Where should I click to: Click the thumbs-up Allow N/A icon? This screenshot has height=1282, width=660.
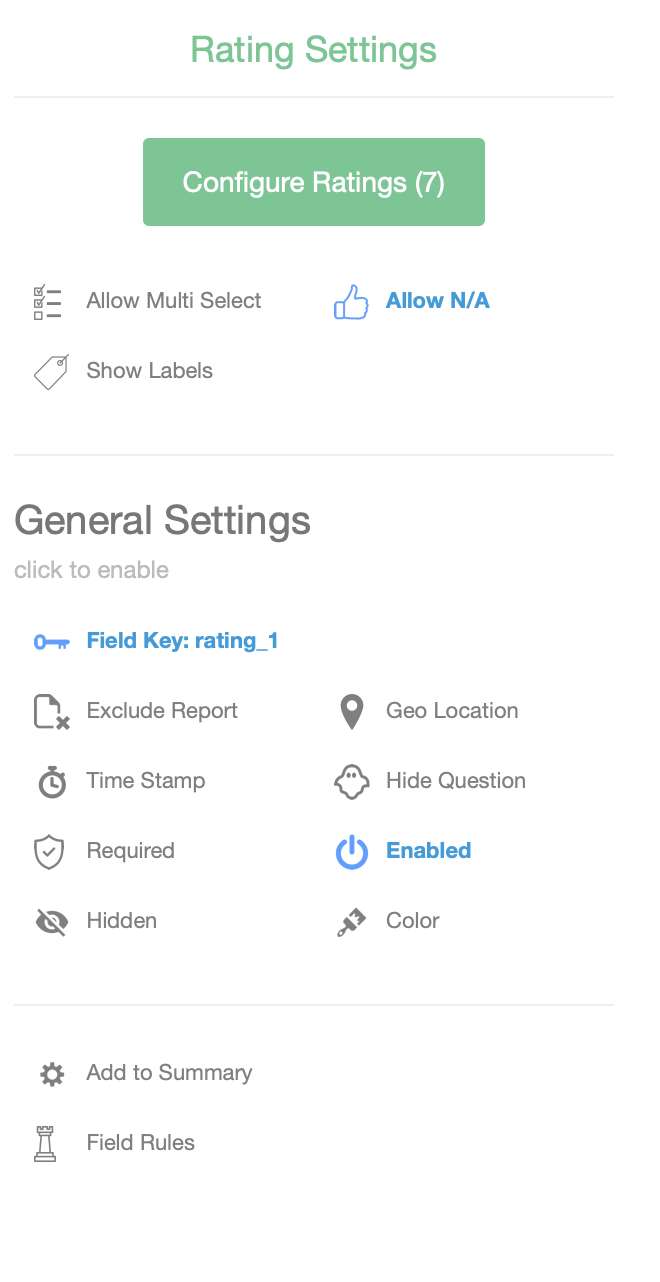coord(351,302)
